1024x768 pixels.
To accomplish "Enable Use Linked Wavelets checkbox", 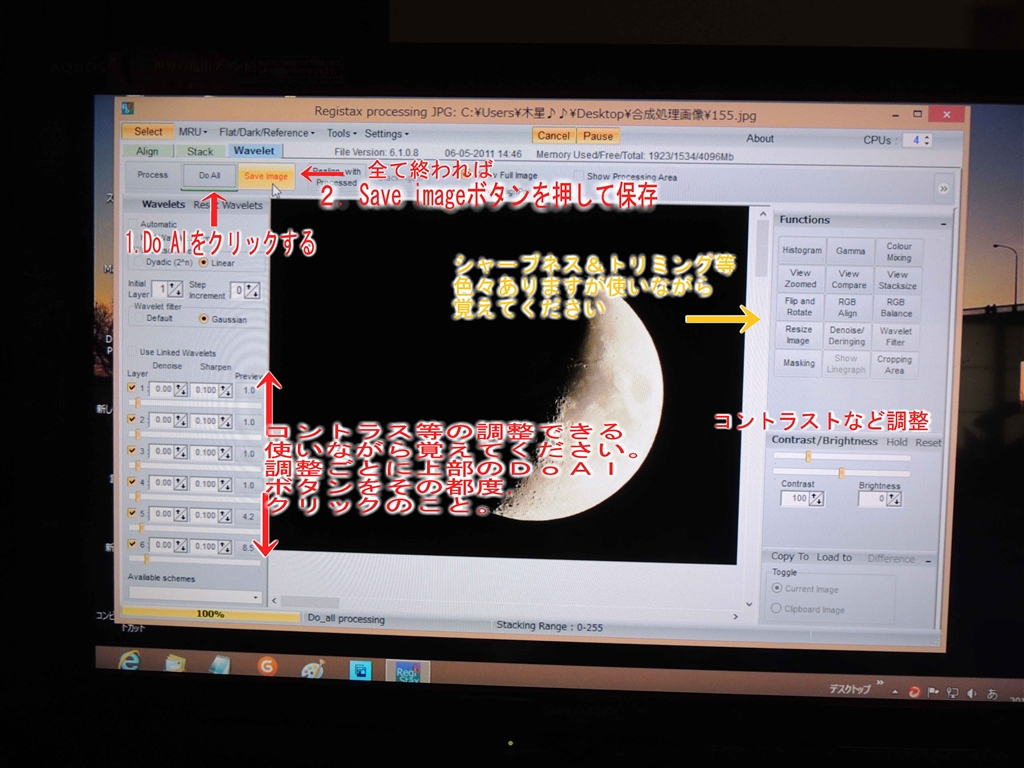I will click(x=133, y=351).
